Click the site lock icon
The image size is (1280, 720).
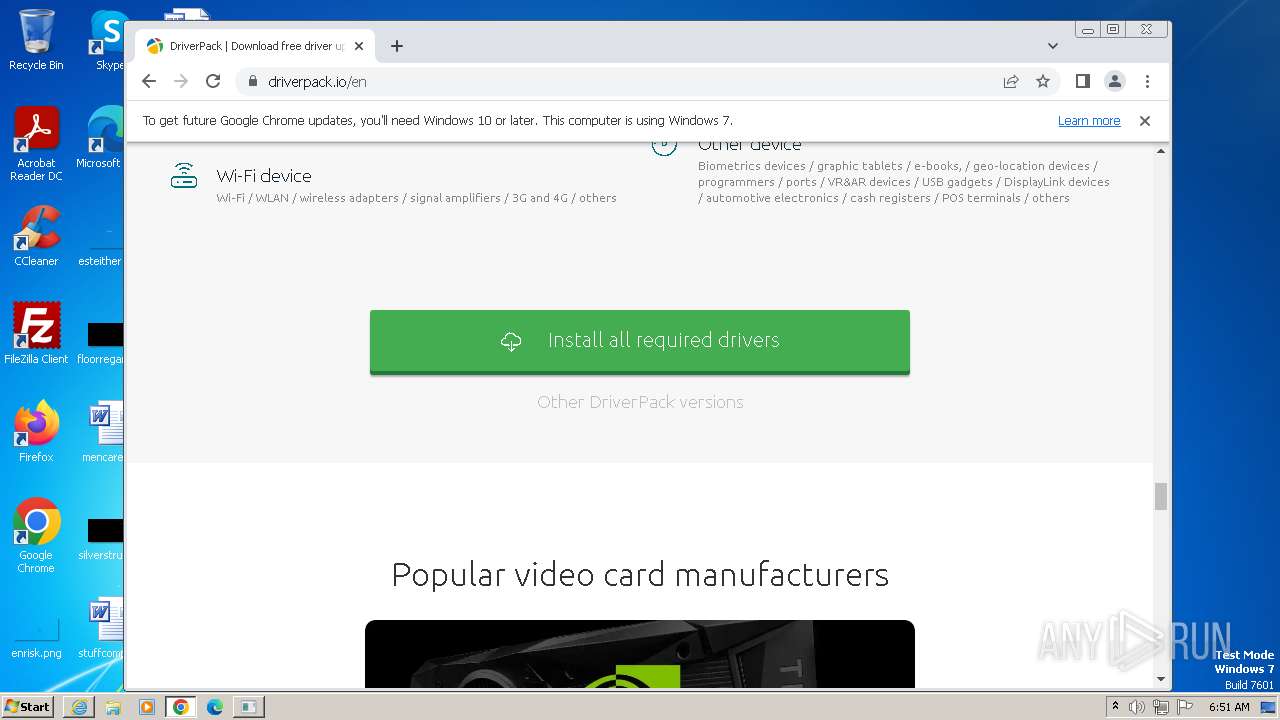[252, 81]
